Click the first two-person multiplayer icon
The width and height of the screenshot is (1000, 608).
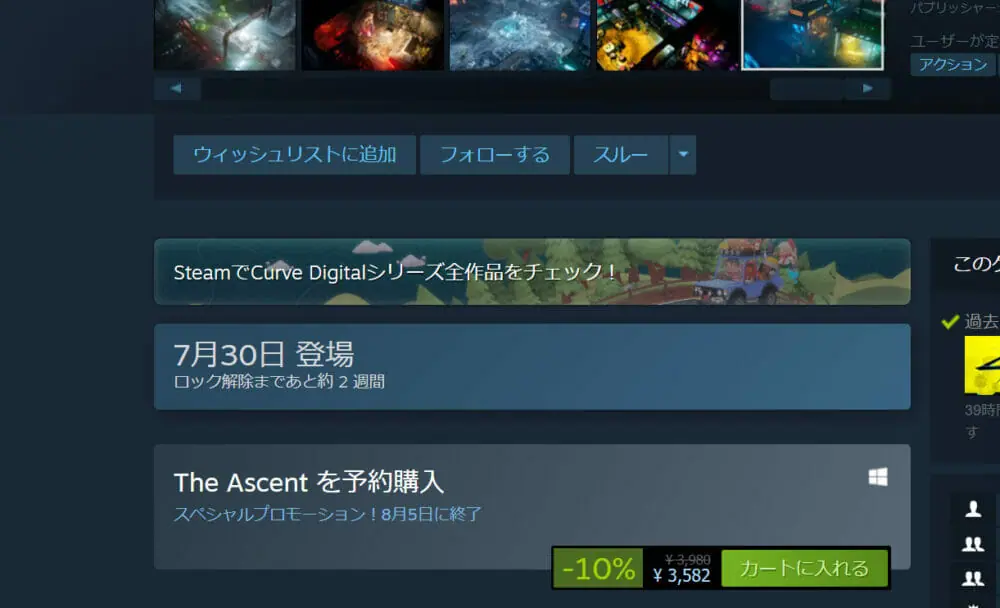click(973, 544)
